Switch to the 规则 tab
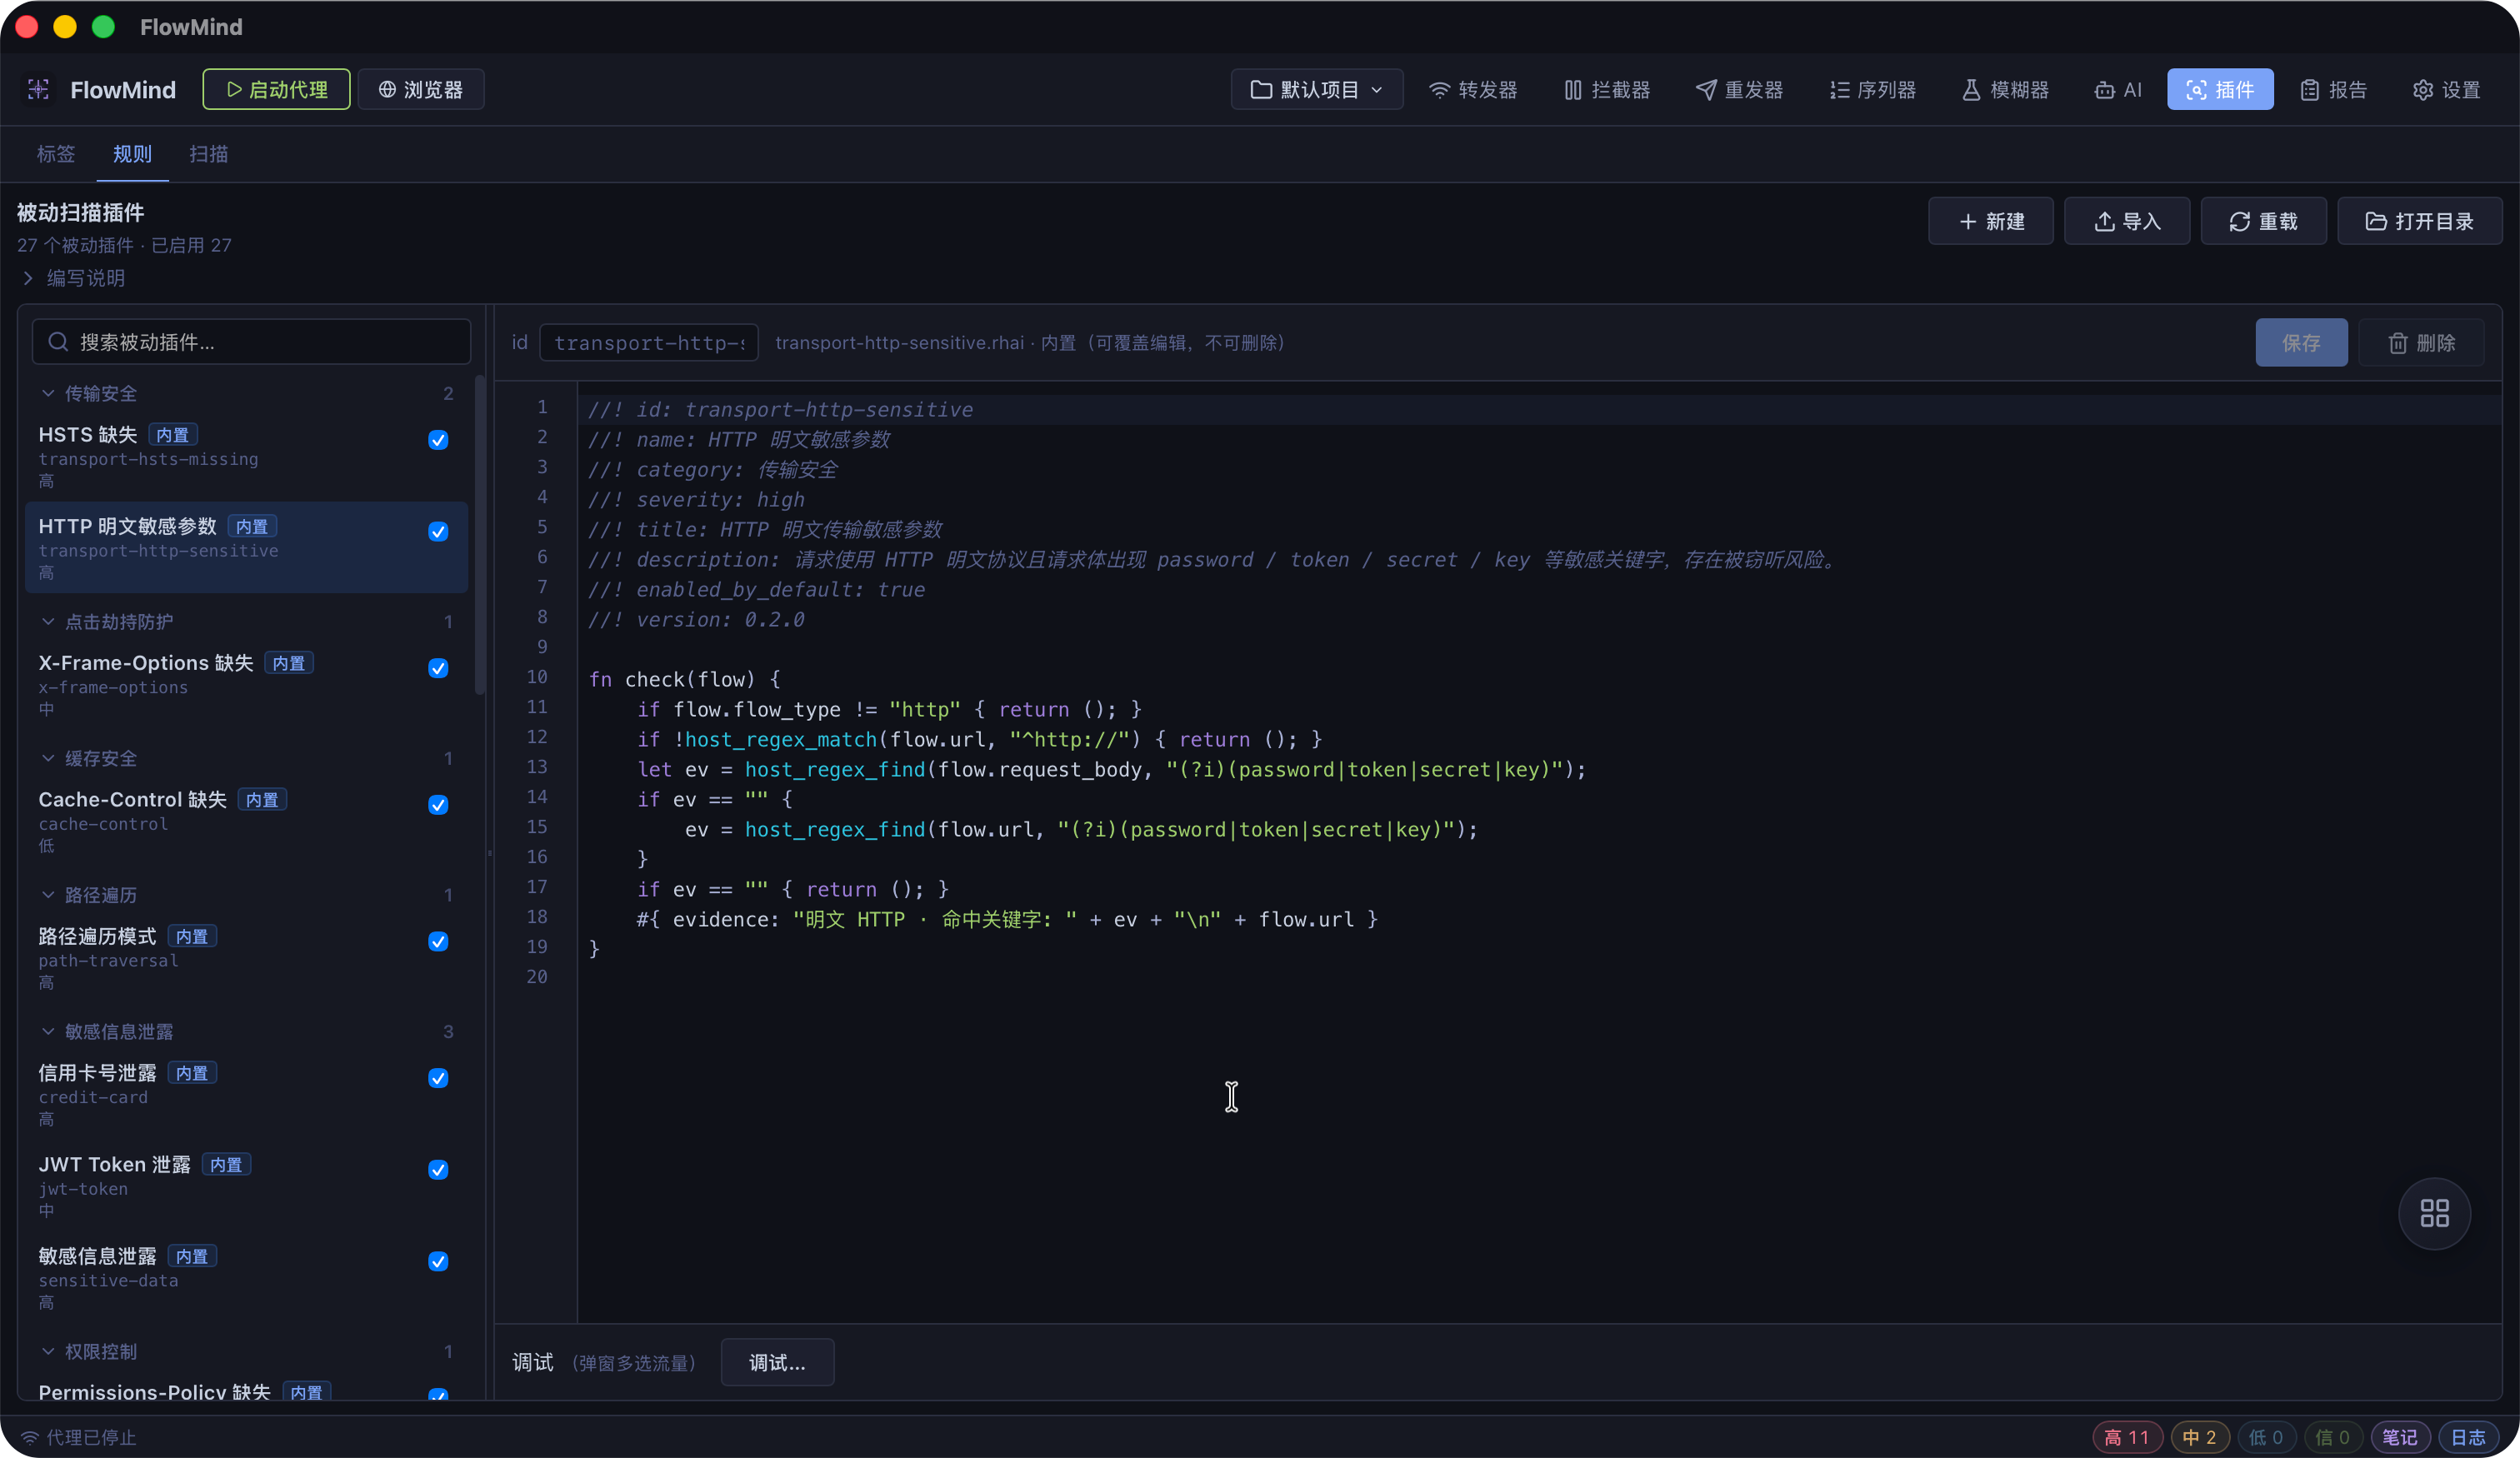Viewport: 2520px width, 1458px height. pyautogui.click(x=132, y=154)
